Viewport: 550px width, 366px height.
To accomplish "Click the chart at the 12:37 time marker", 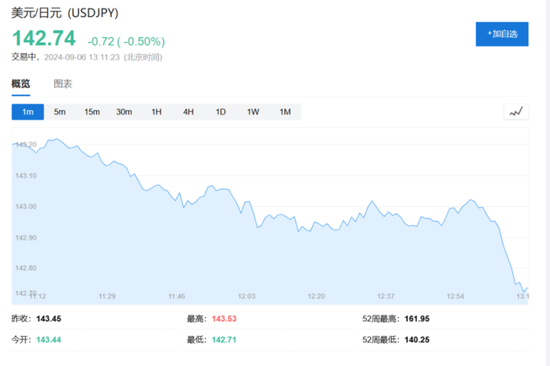I will pos(386,296).
